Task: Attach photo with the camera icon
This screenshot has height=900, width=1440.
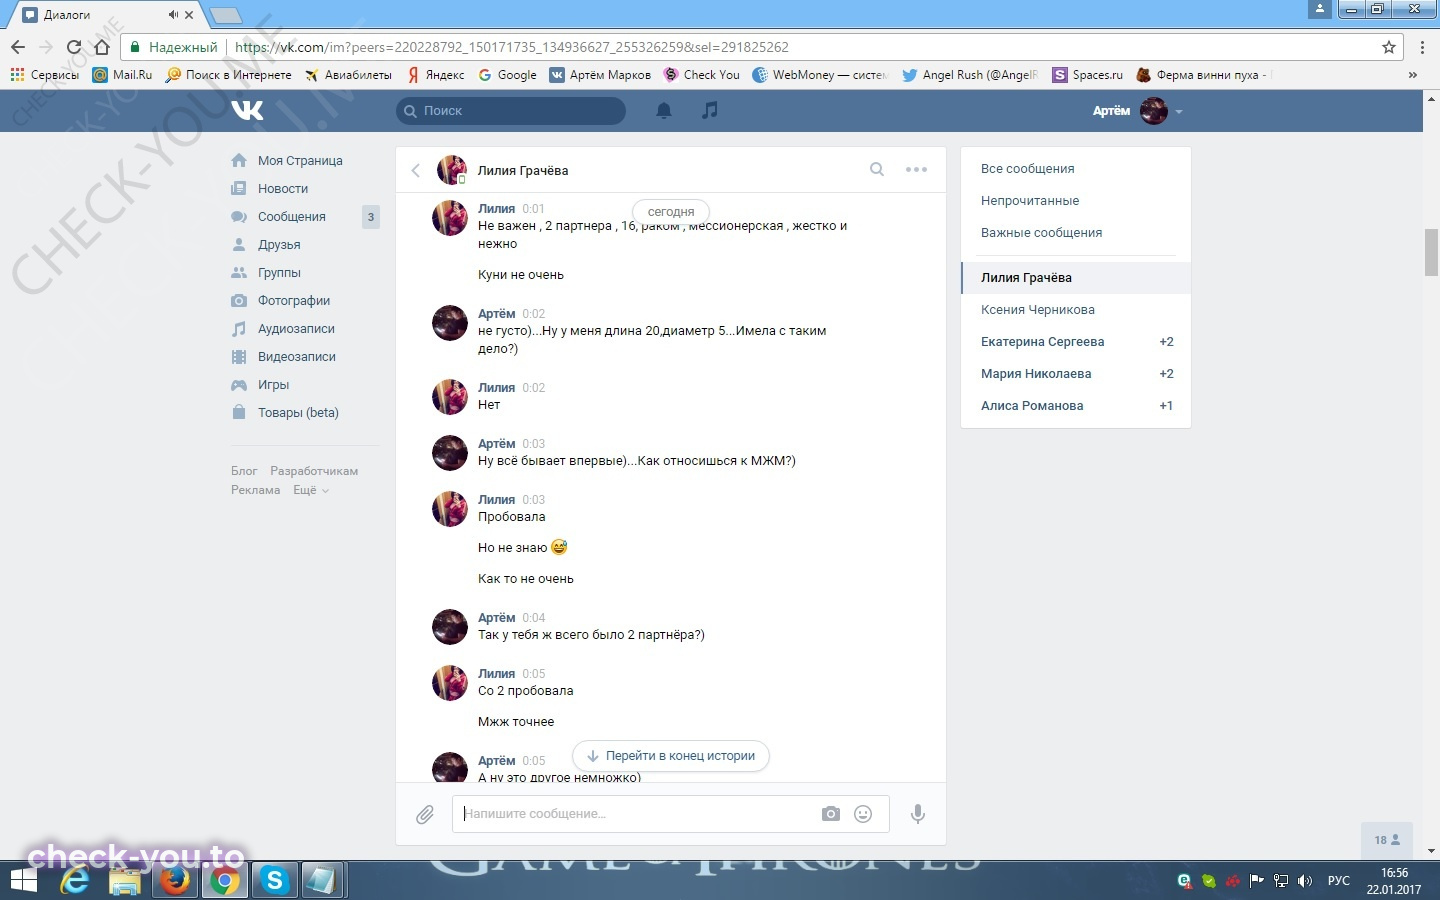Action: coord(831,814)
